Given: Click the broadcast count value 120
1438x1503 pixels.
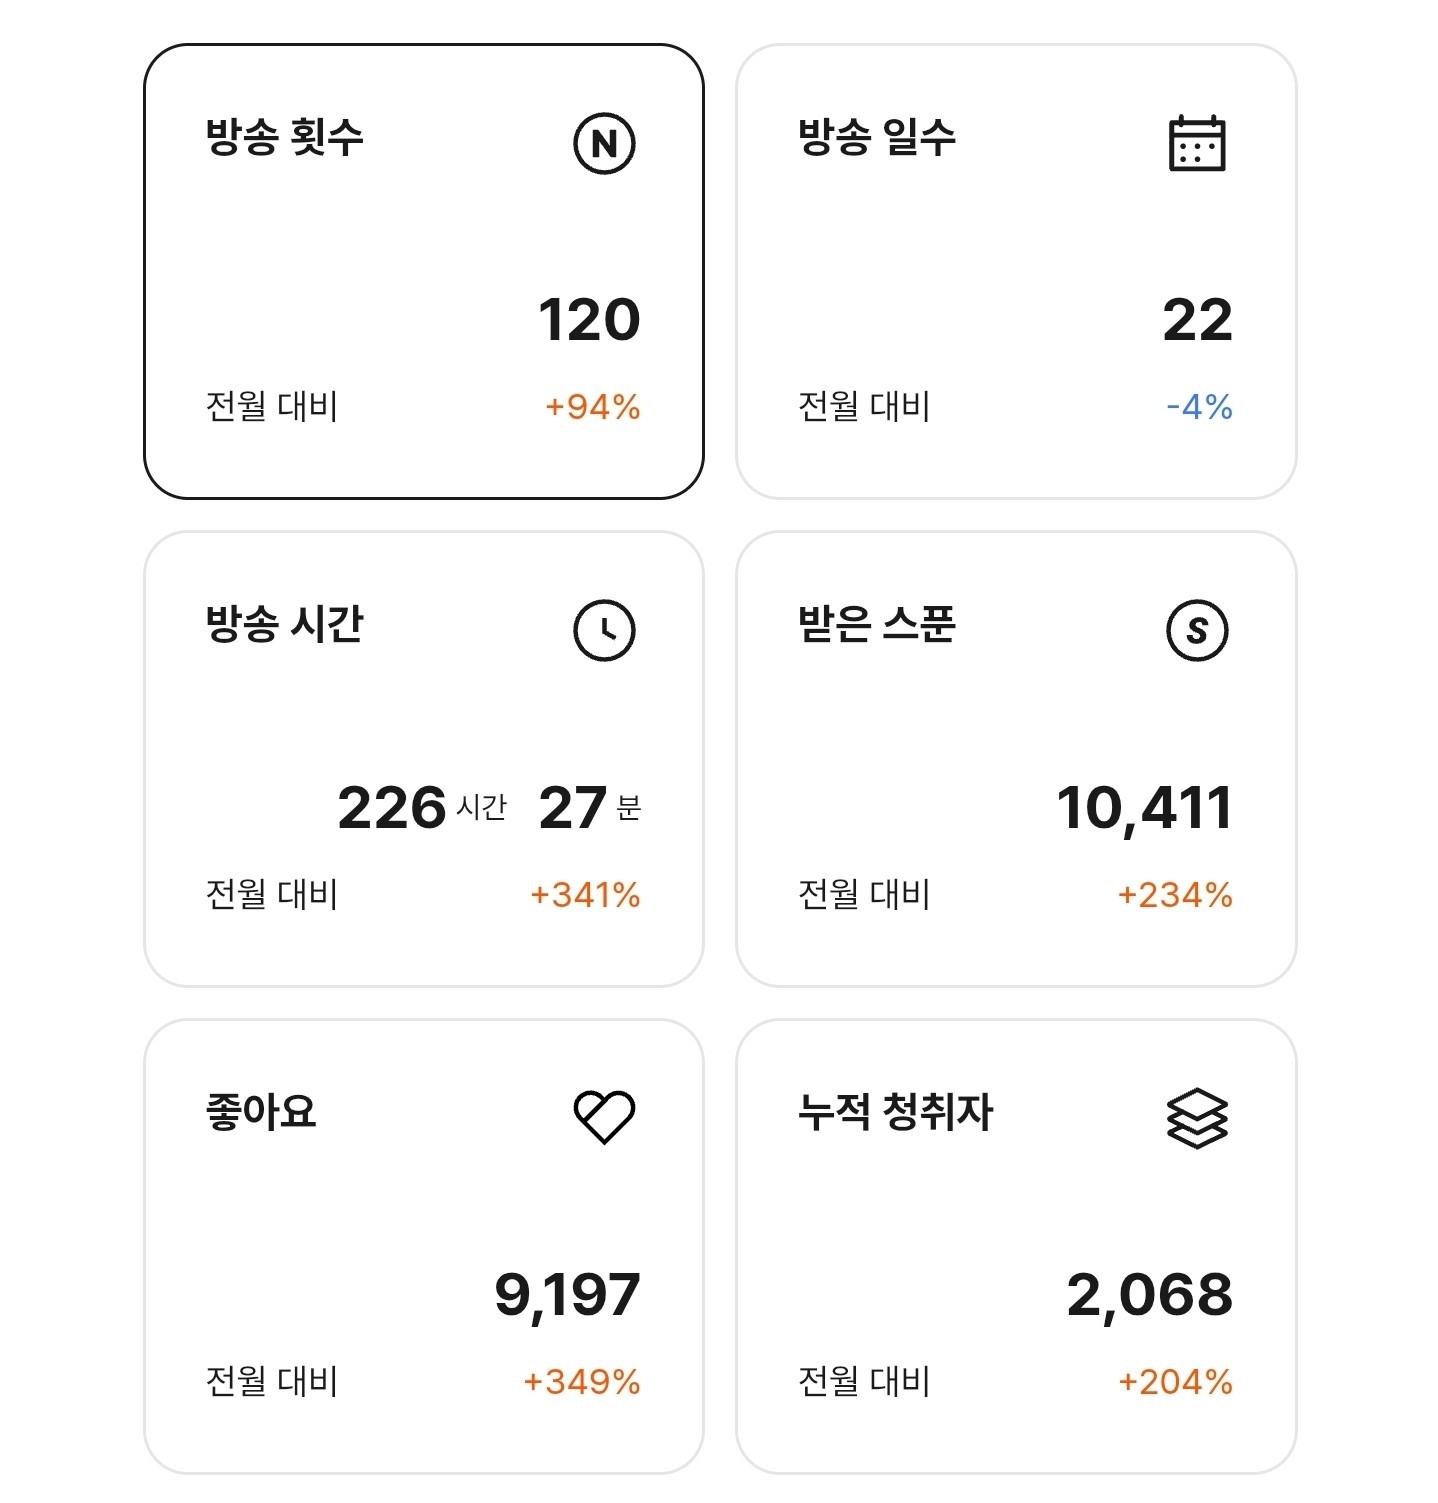Looking at the screenshot, I should click(589, 320).
